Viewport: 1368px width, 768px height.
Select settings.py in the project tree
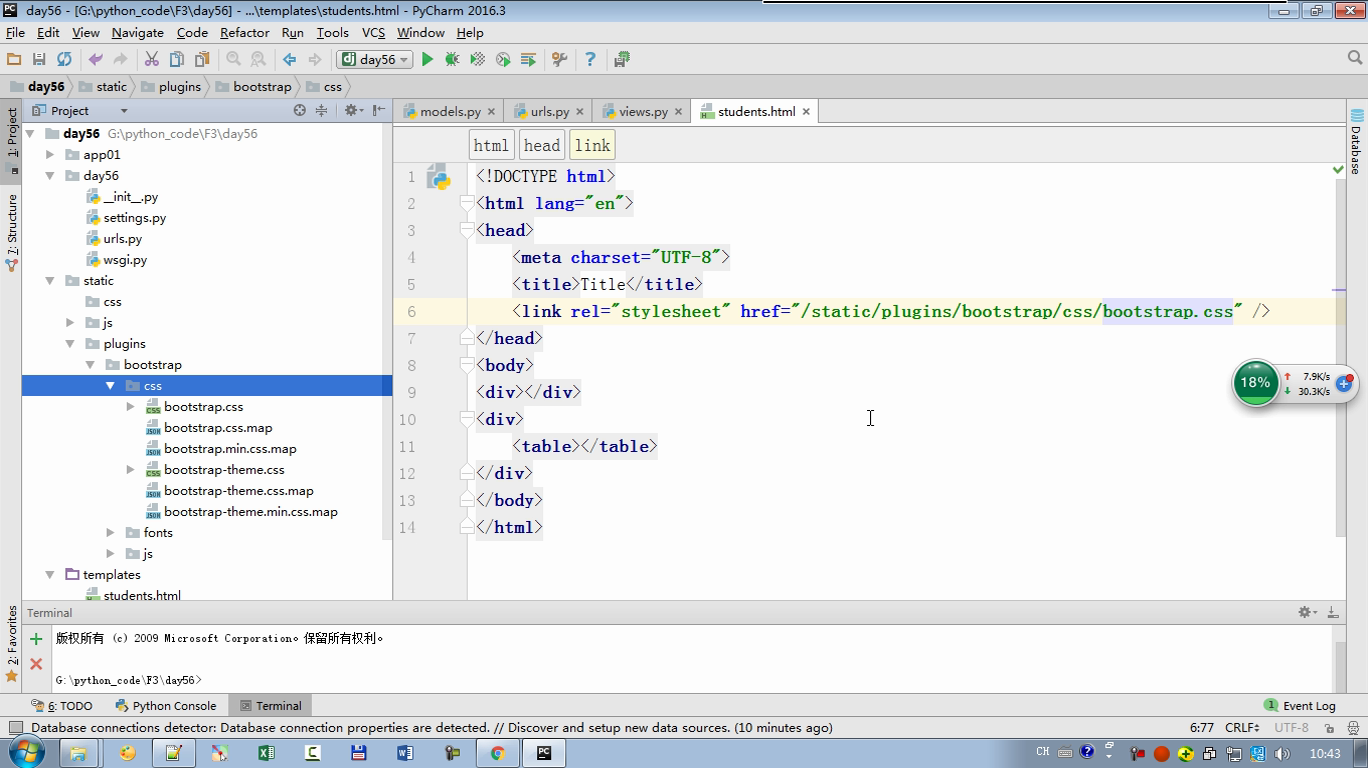click(x=134, y=218)
